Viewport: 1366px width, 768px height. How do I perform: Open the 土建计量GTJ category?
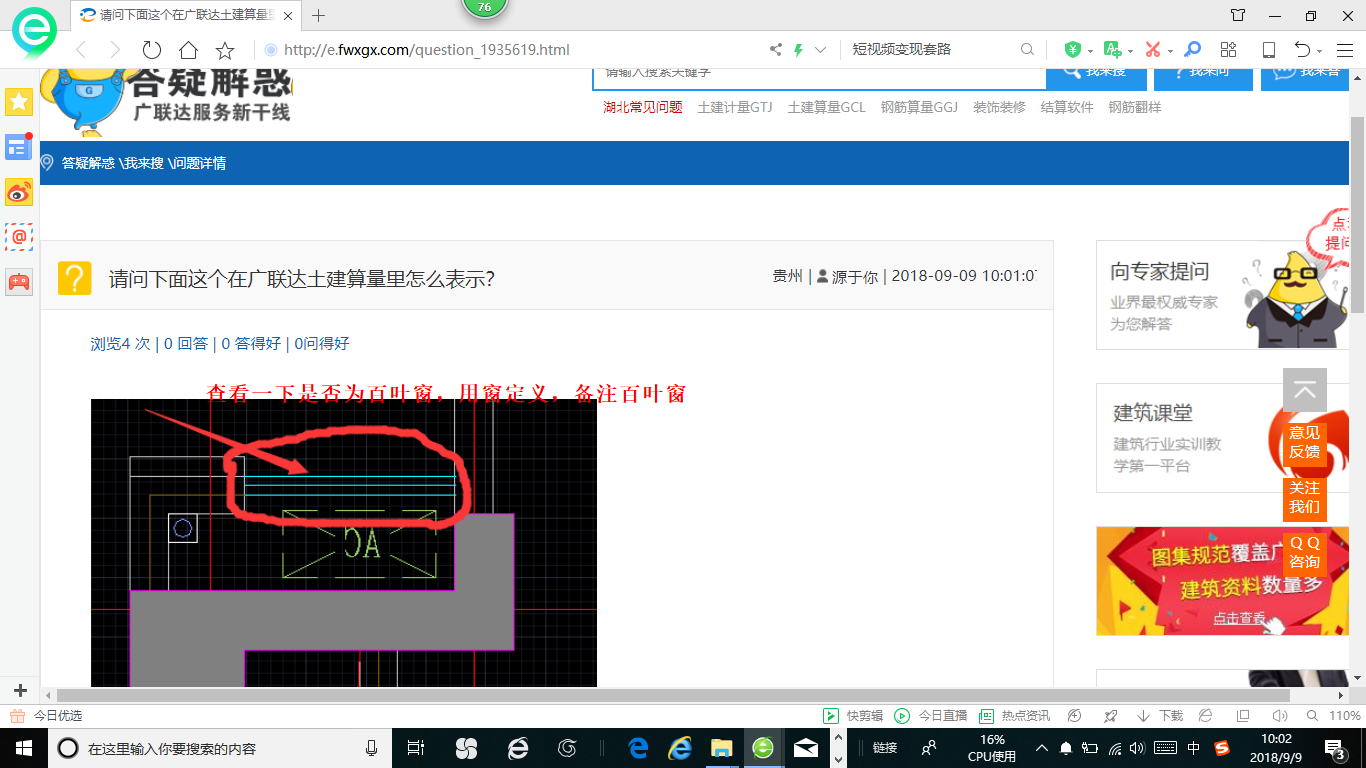pyautogui.click(x=735, y=107)
